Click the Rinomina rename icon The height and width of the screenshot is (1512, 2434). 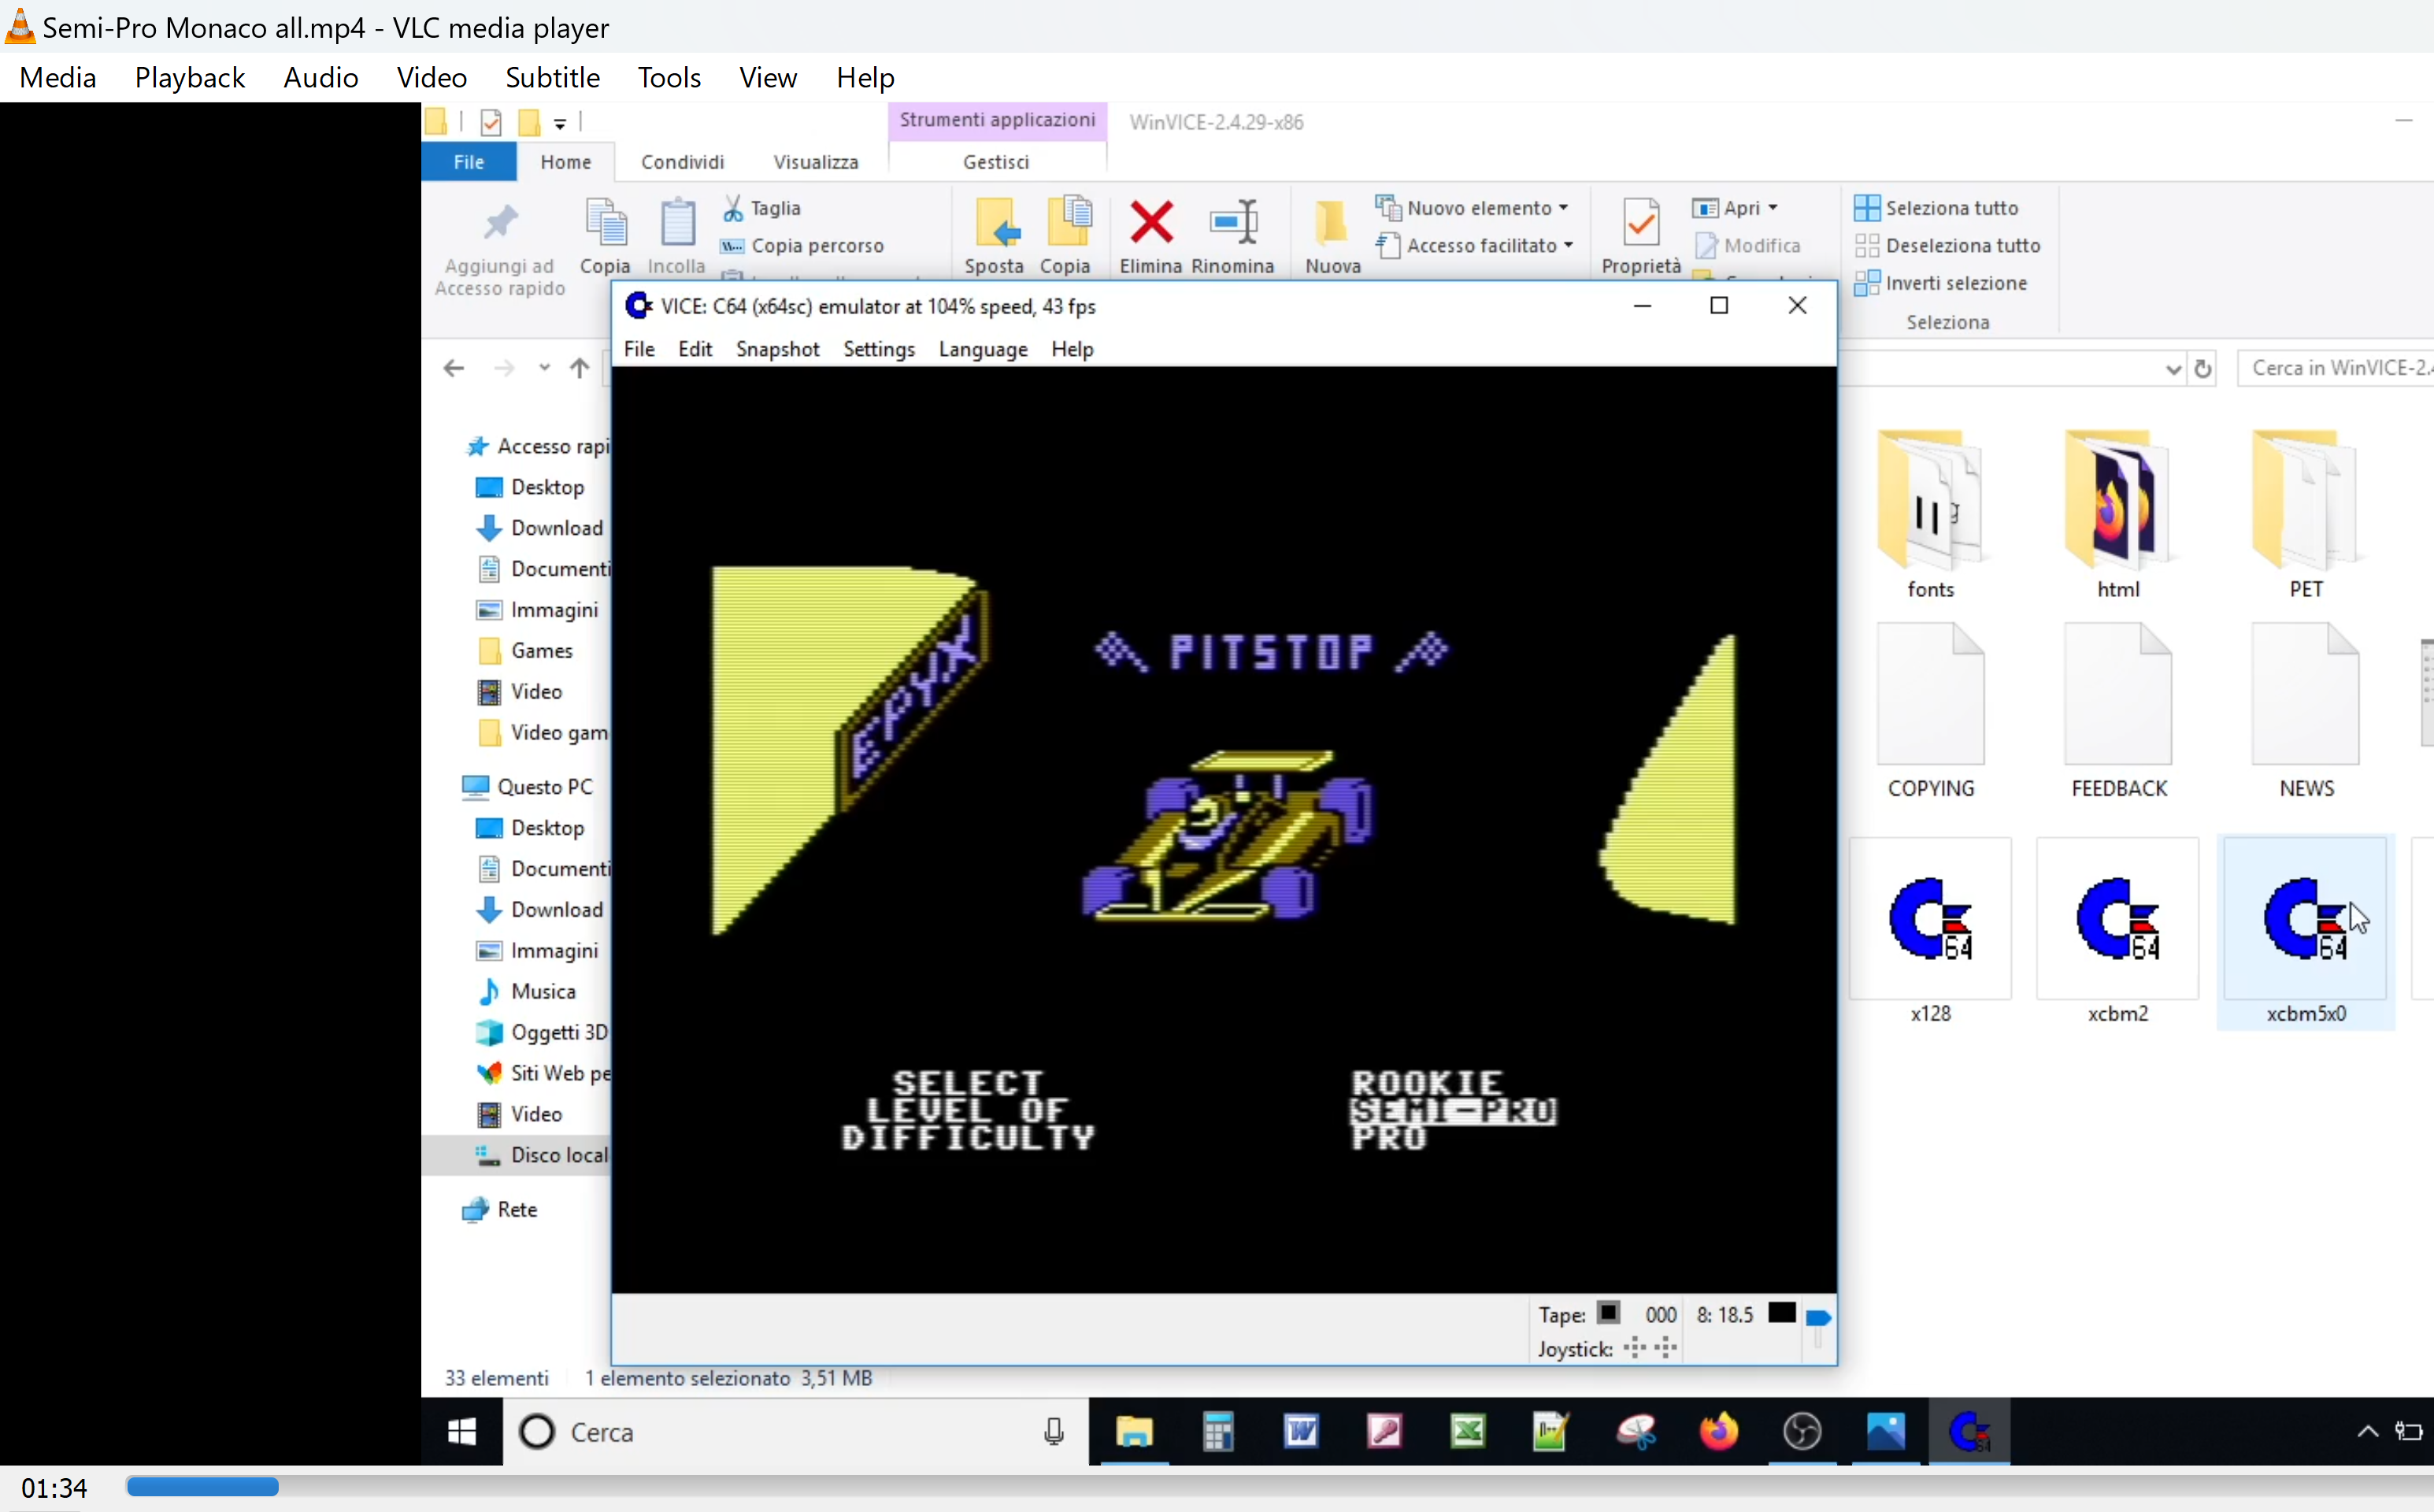tap(1232, 223)
